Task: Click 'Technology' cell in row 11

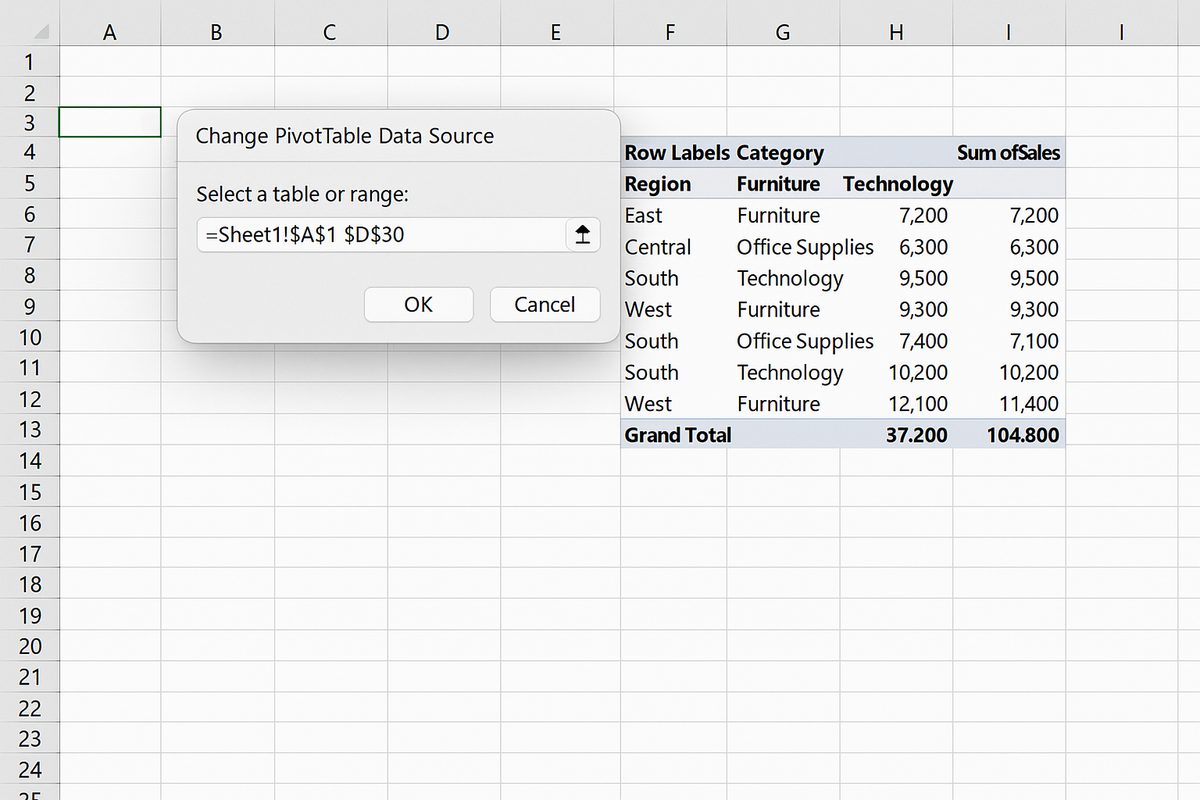Action: 790,372
